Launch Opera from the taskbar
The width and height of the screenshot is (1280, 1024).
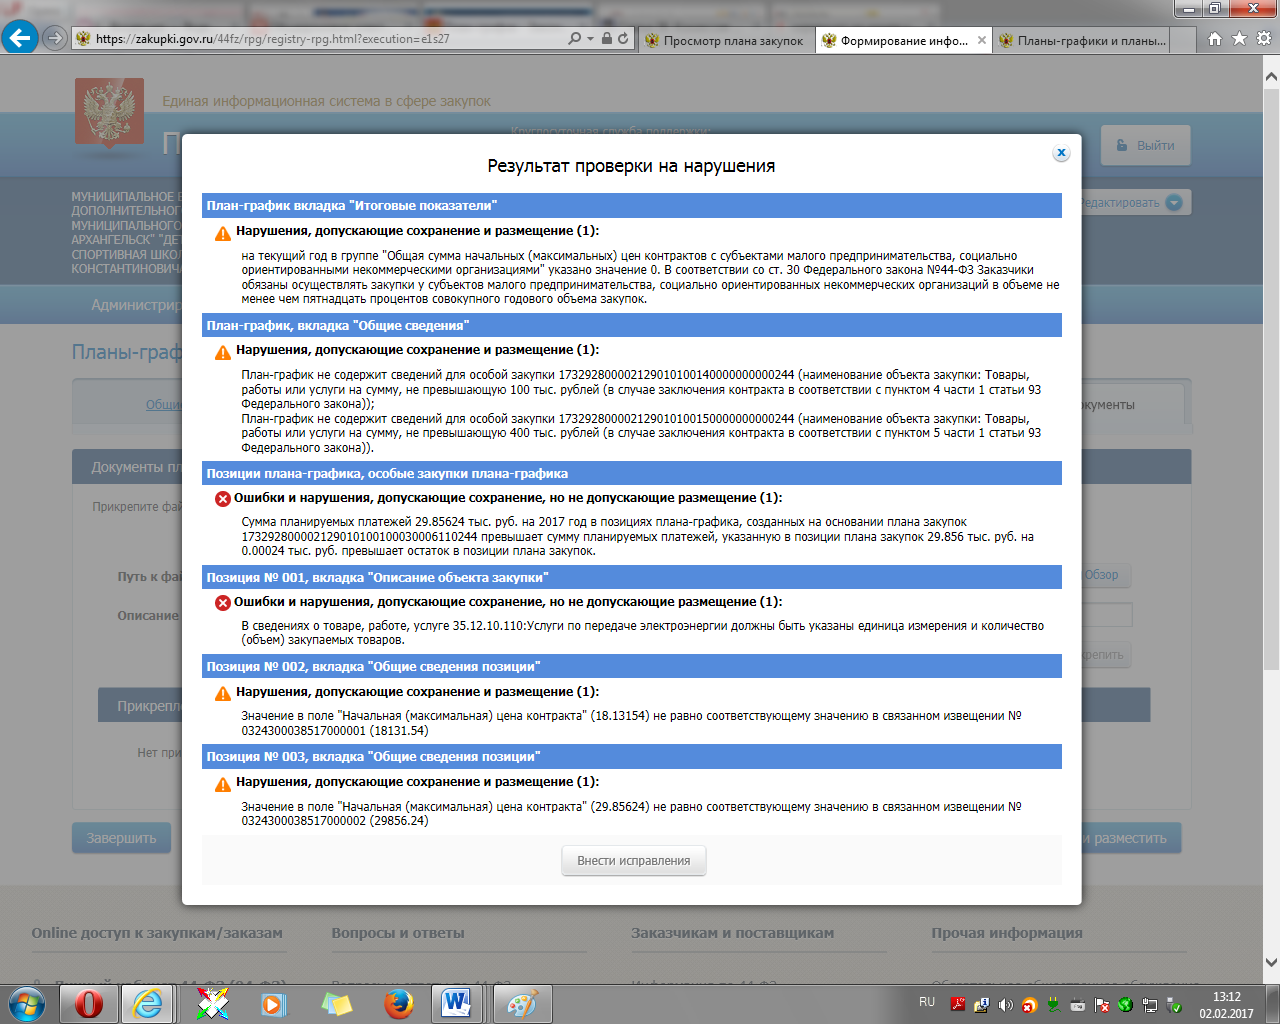coord(88,1003)
